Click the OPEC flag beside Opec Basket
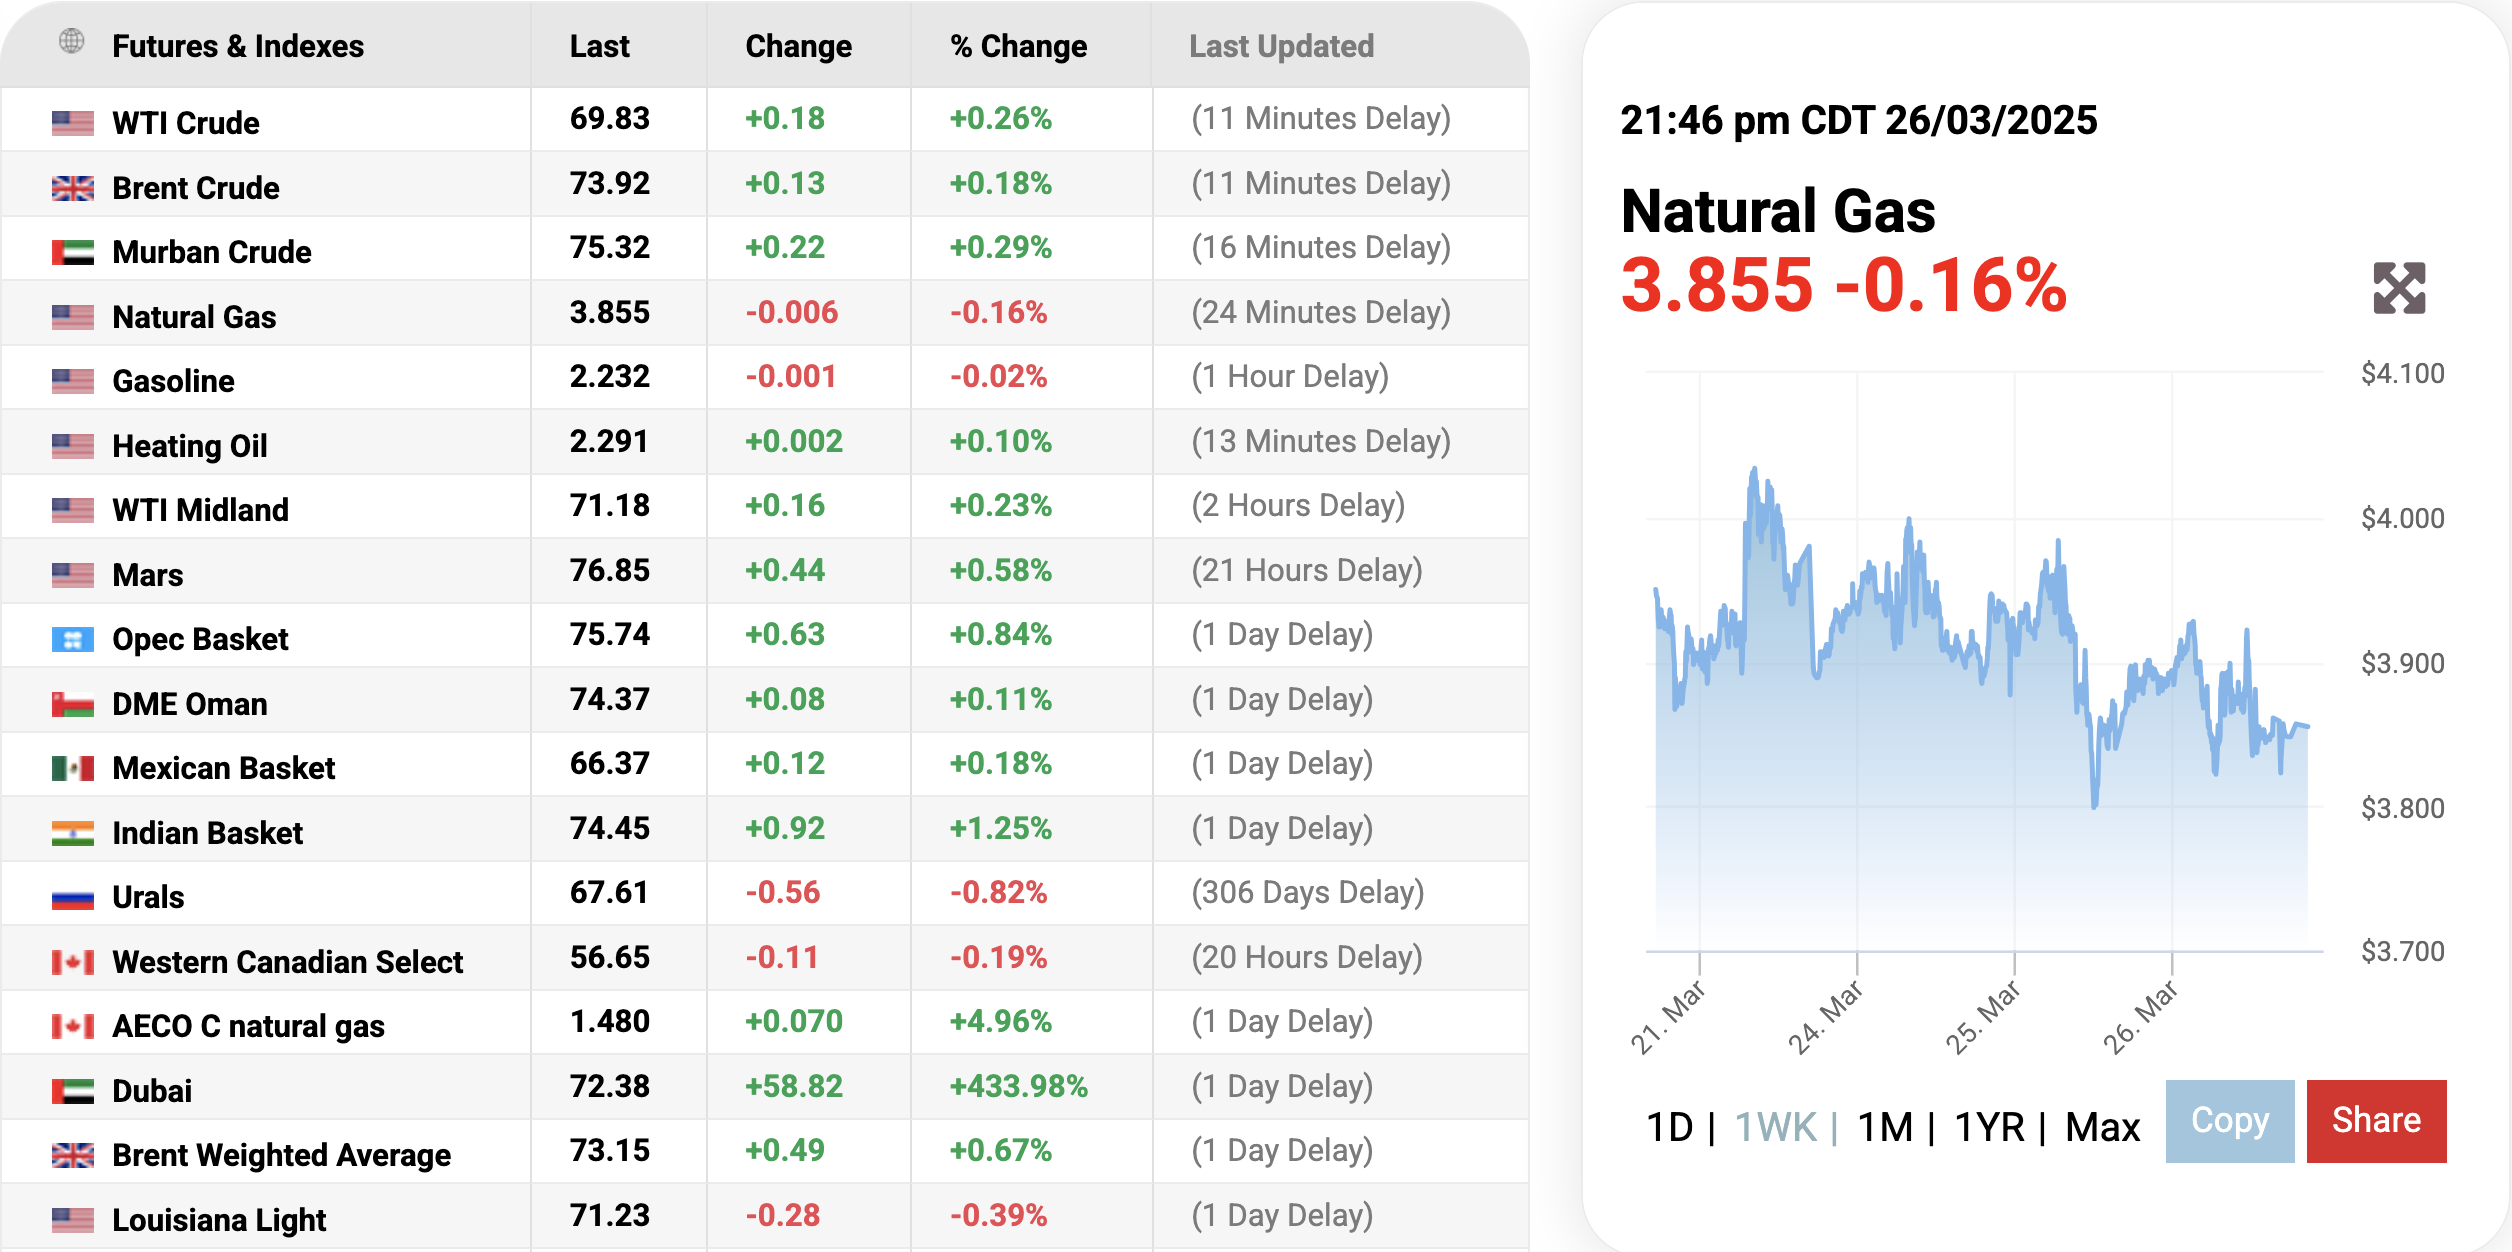 [x=72, y=639]
